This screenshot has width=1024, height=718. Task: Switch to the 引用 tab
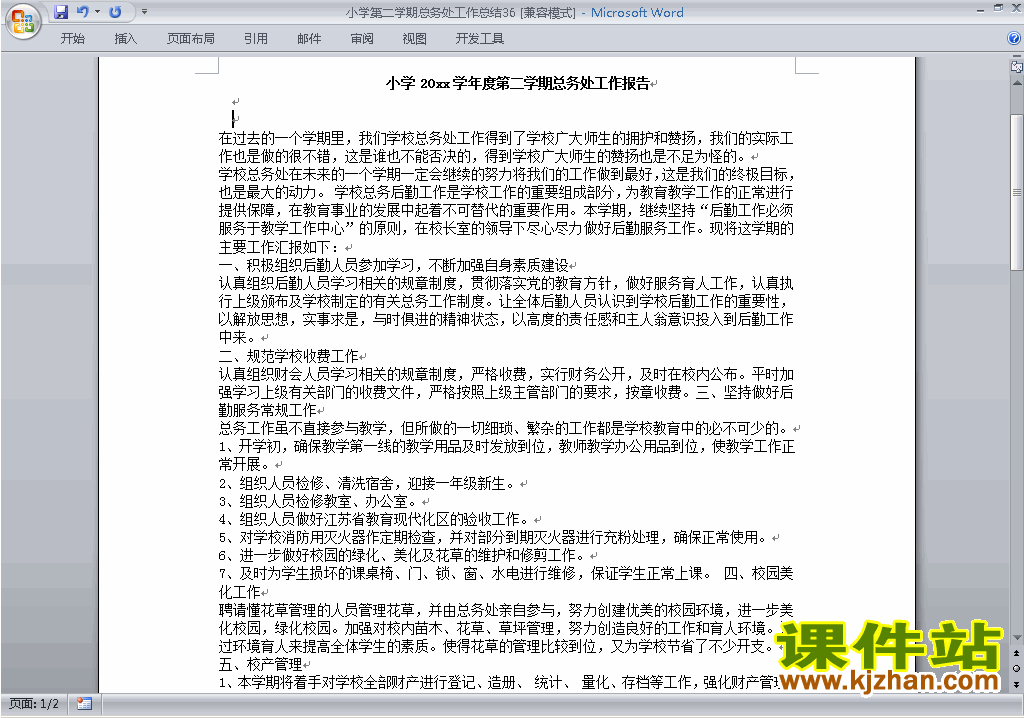[256, 39]
